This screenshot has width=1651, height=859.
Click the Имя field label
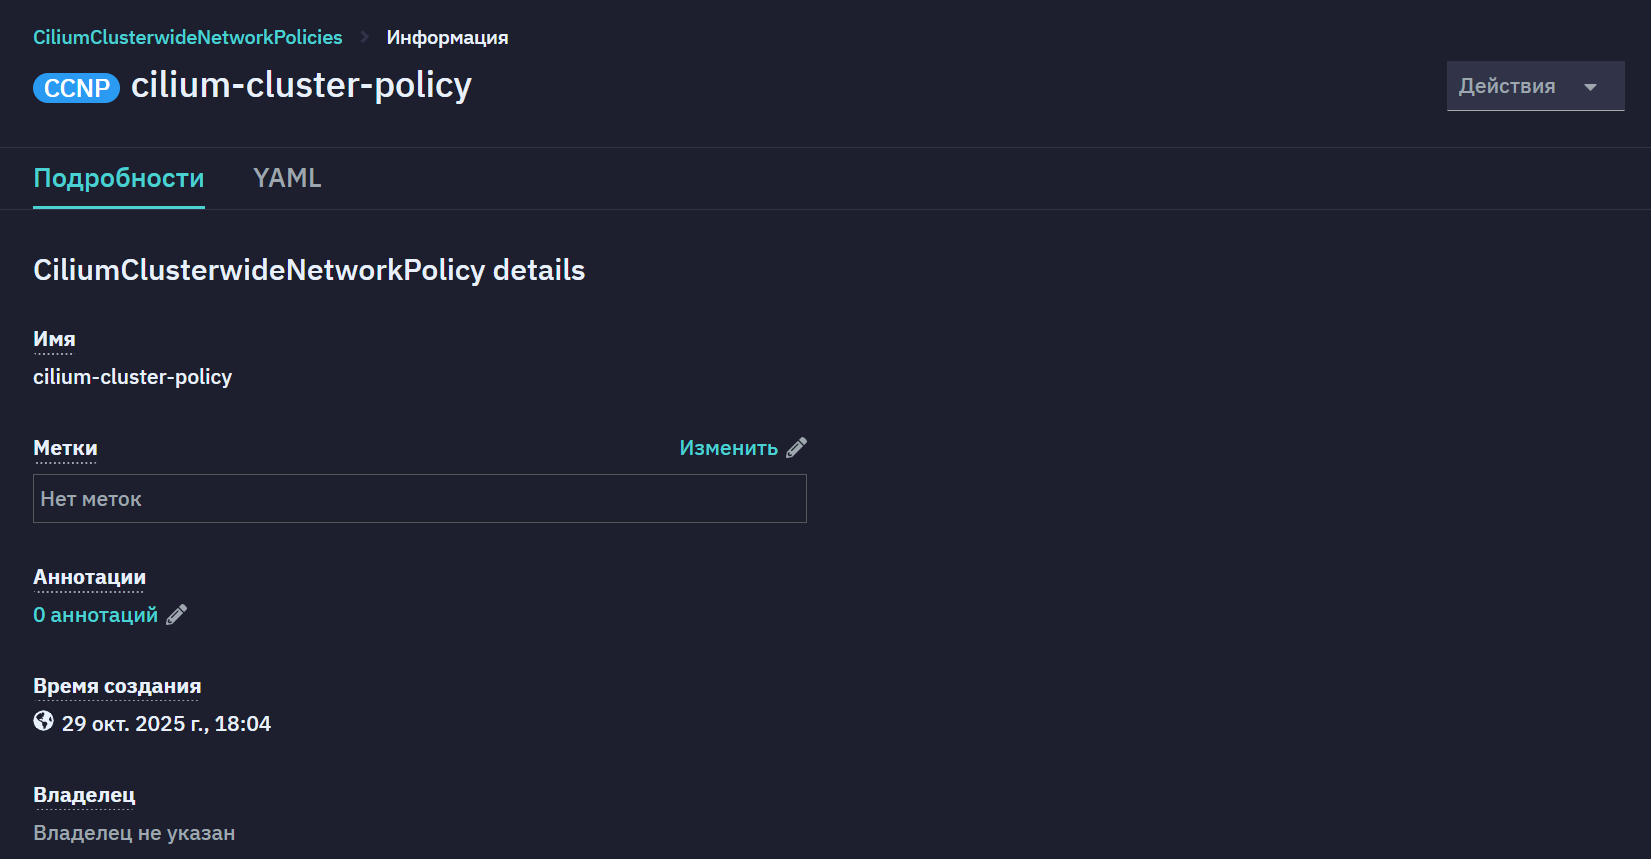point(54,339)
